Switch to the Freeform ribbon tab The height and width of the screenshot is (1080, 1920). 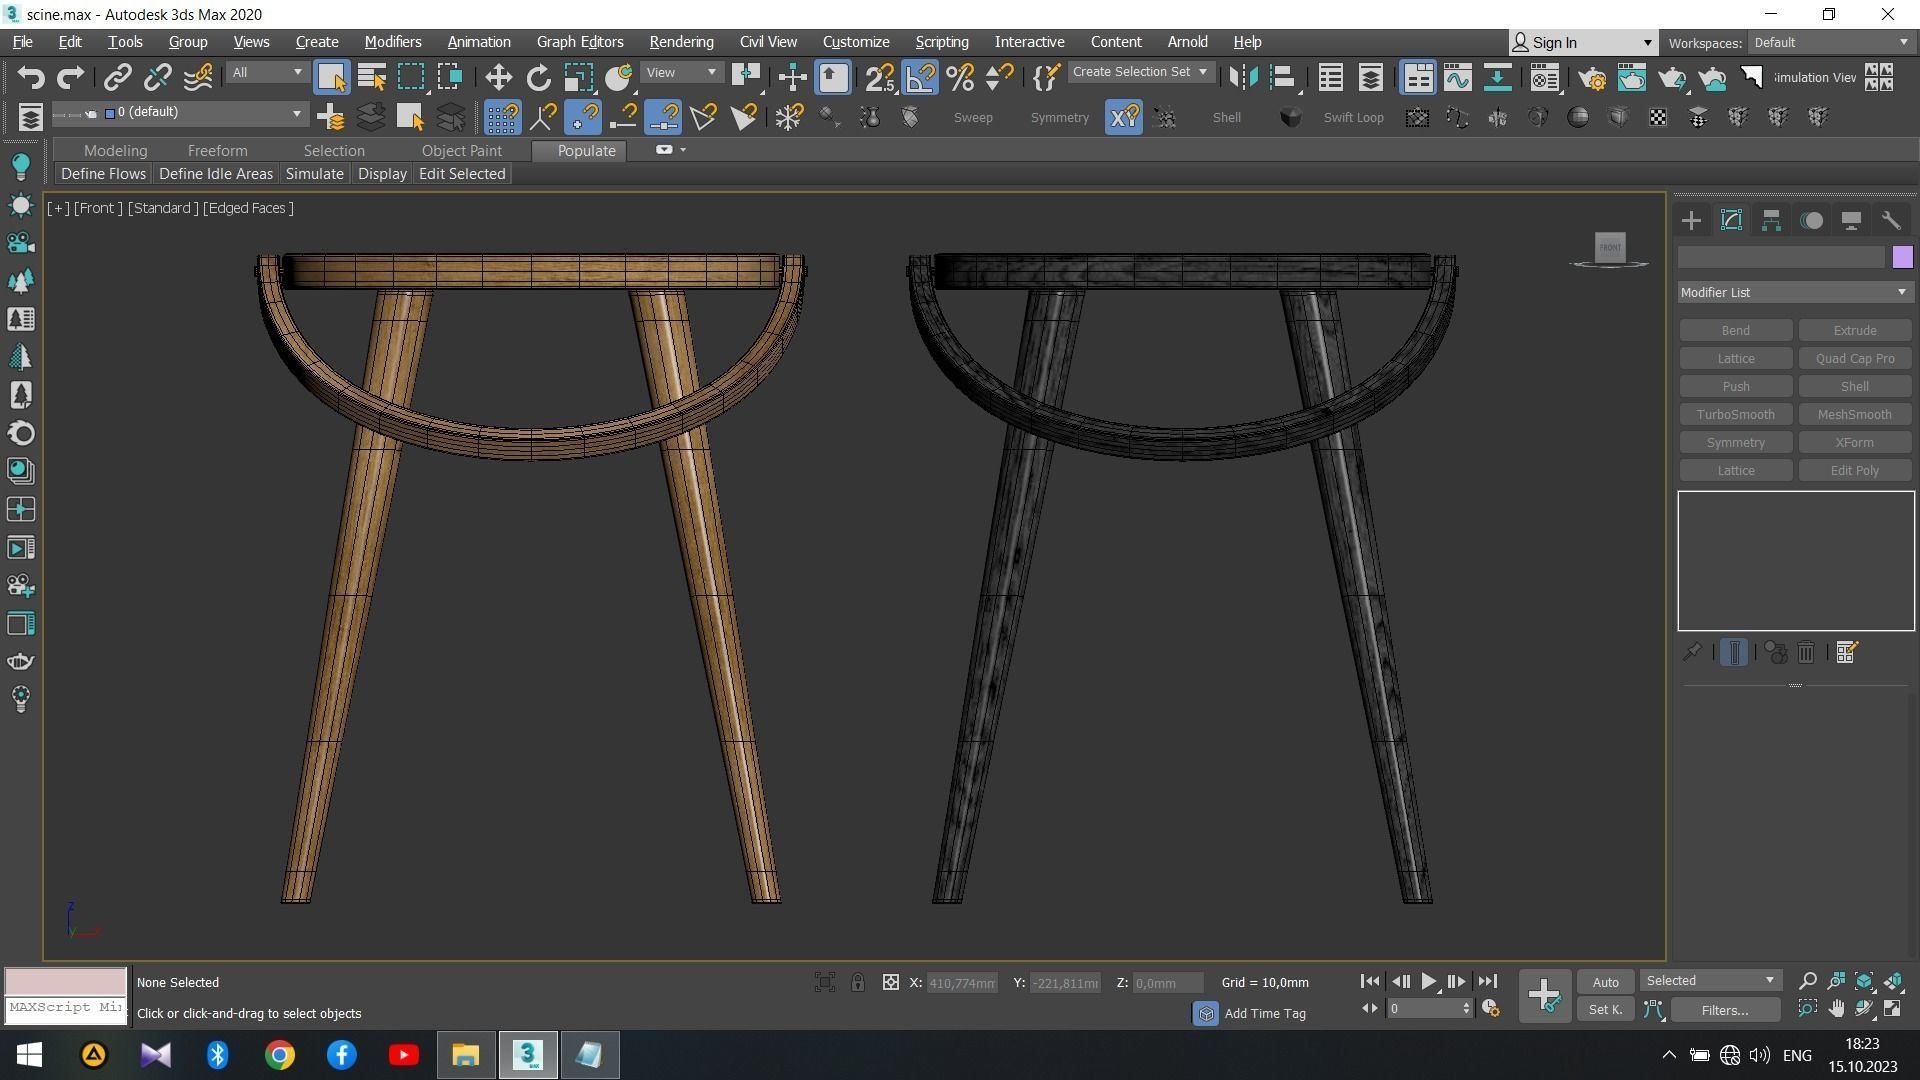click(217, 150)
